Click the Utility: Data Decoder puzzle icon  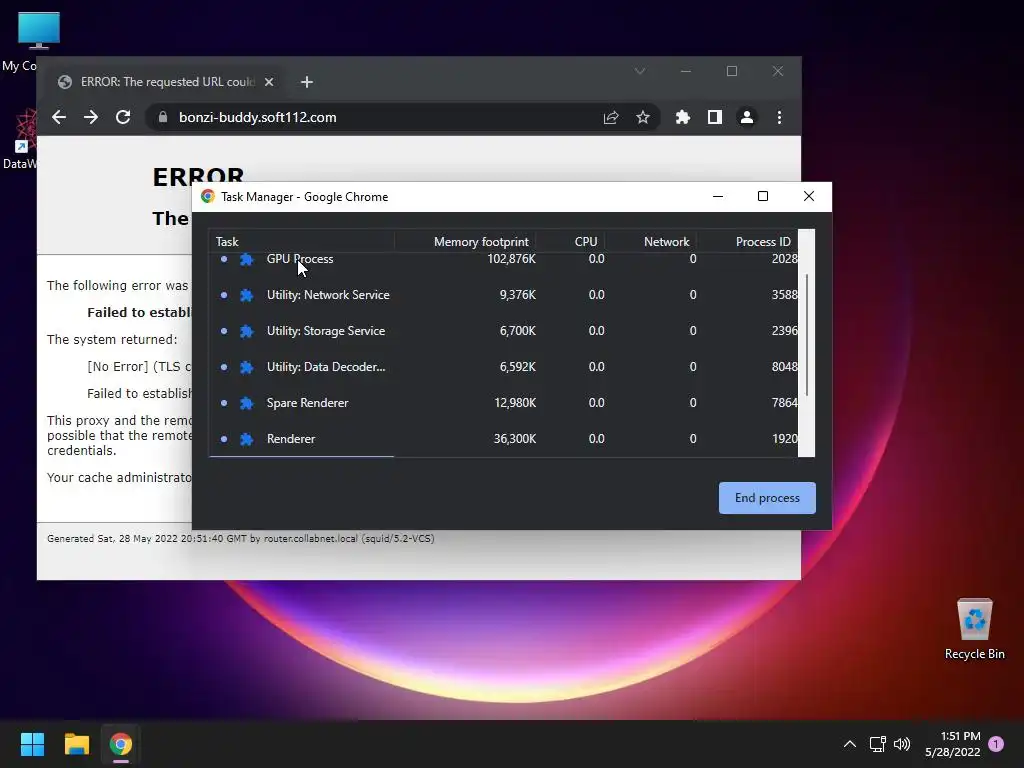pos(246,367)
